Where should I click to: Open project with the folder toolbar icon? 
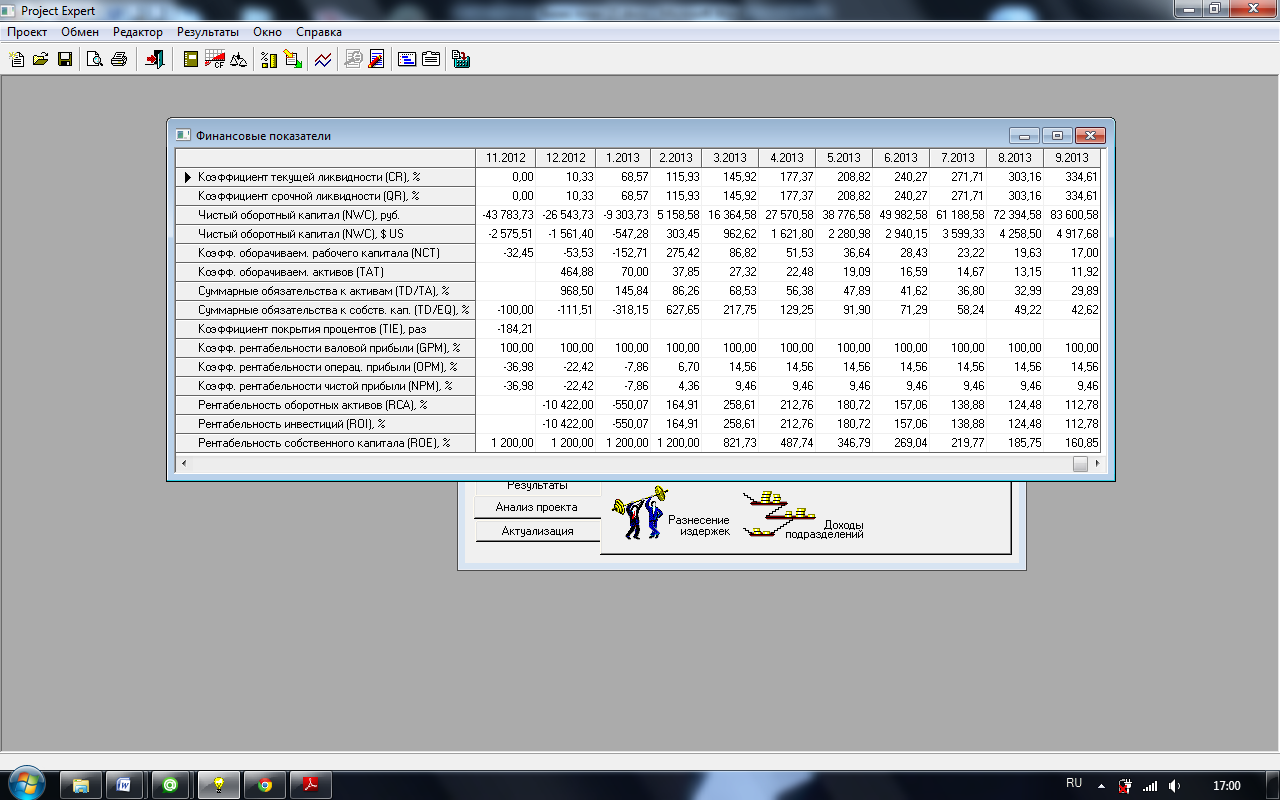[x=41, y=59]
